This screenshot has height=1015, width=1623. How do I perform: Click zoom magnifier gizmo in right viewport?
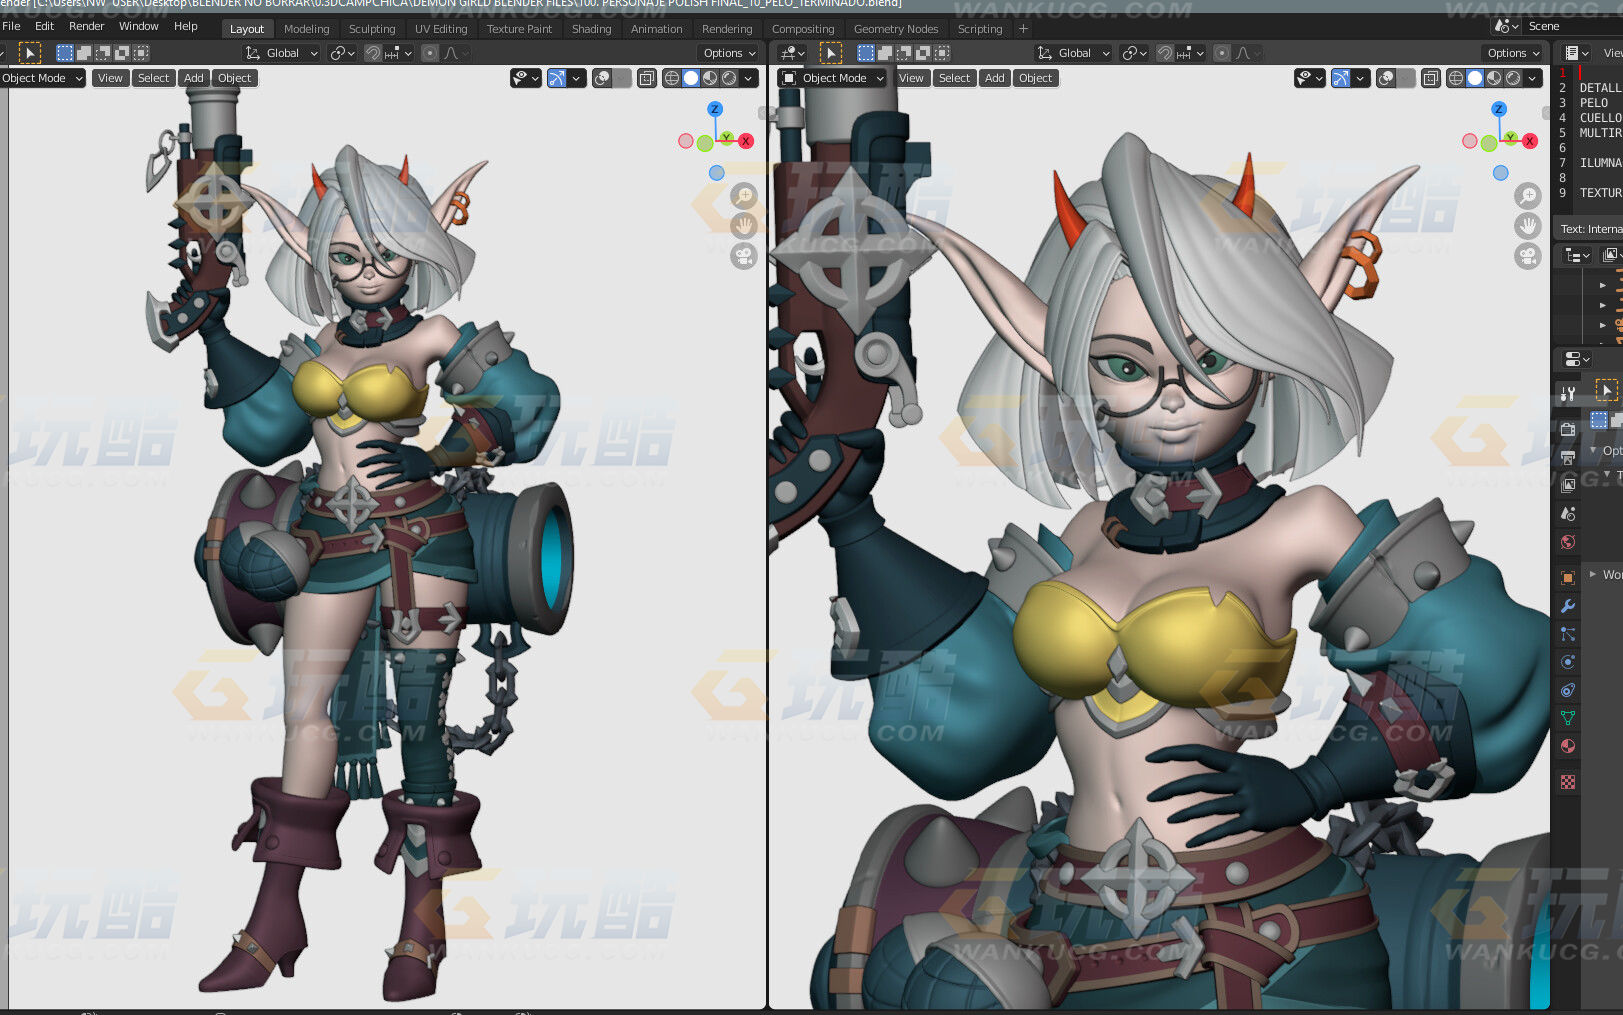1527,196
